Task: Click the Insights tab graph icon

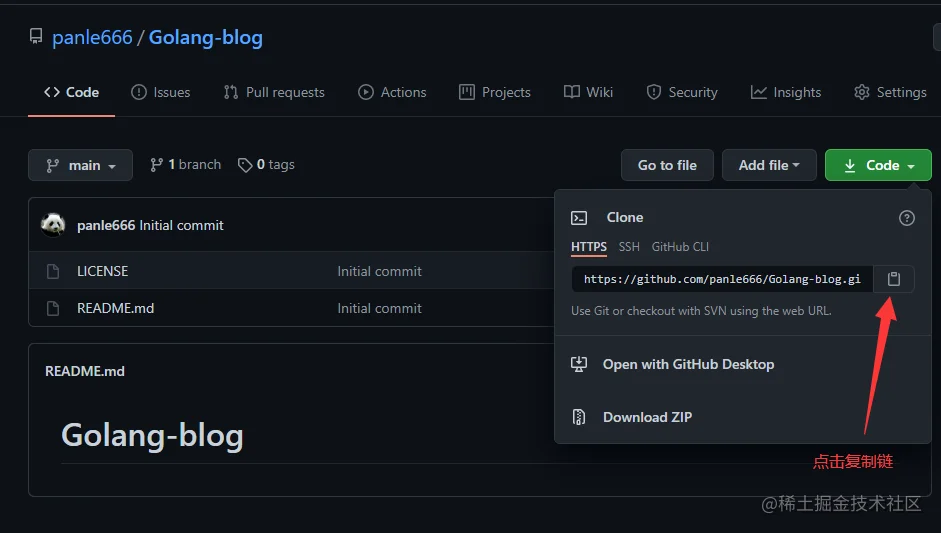Action: click(759, 92)
